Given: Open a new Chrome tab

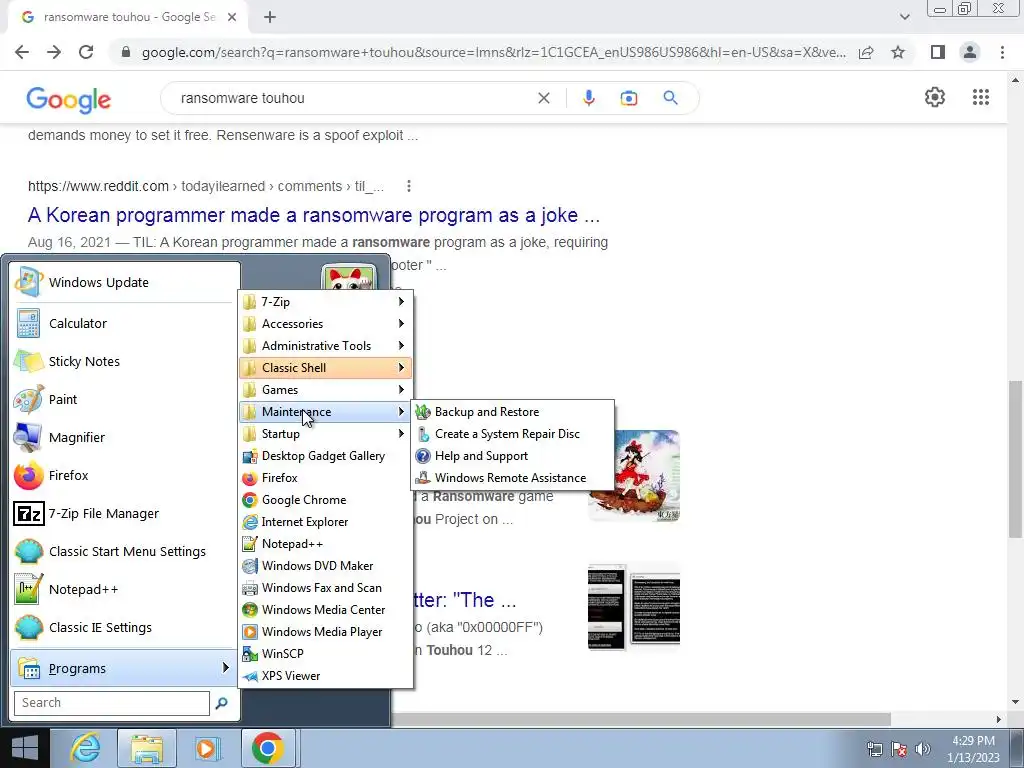Looking at the screenshot, I should 270,17.
